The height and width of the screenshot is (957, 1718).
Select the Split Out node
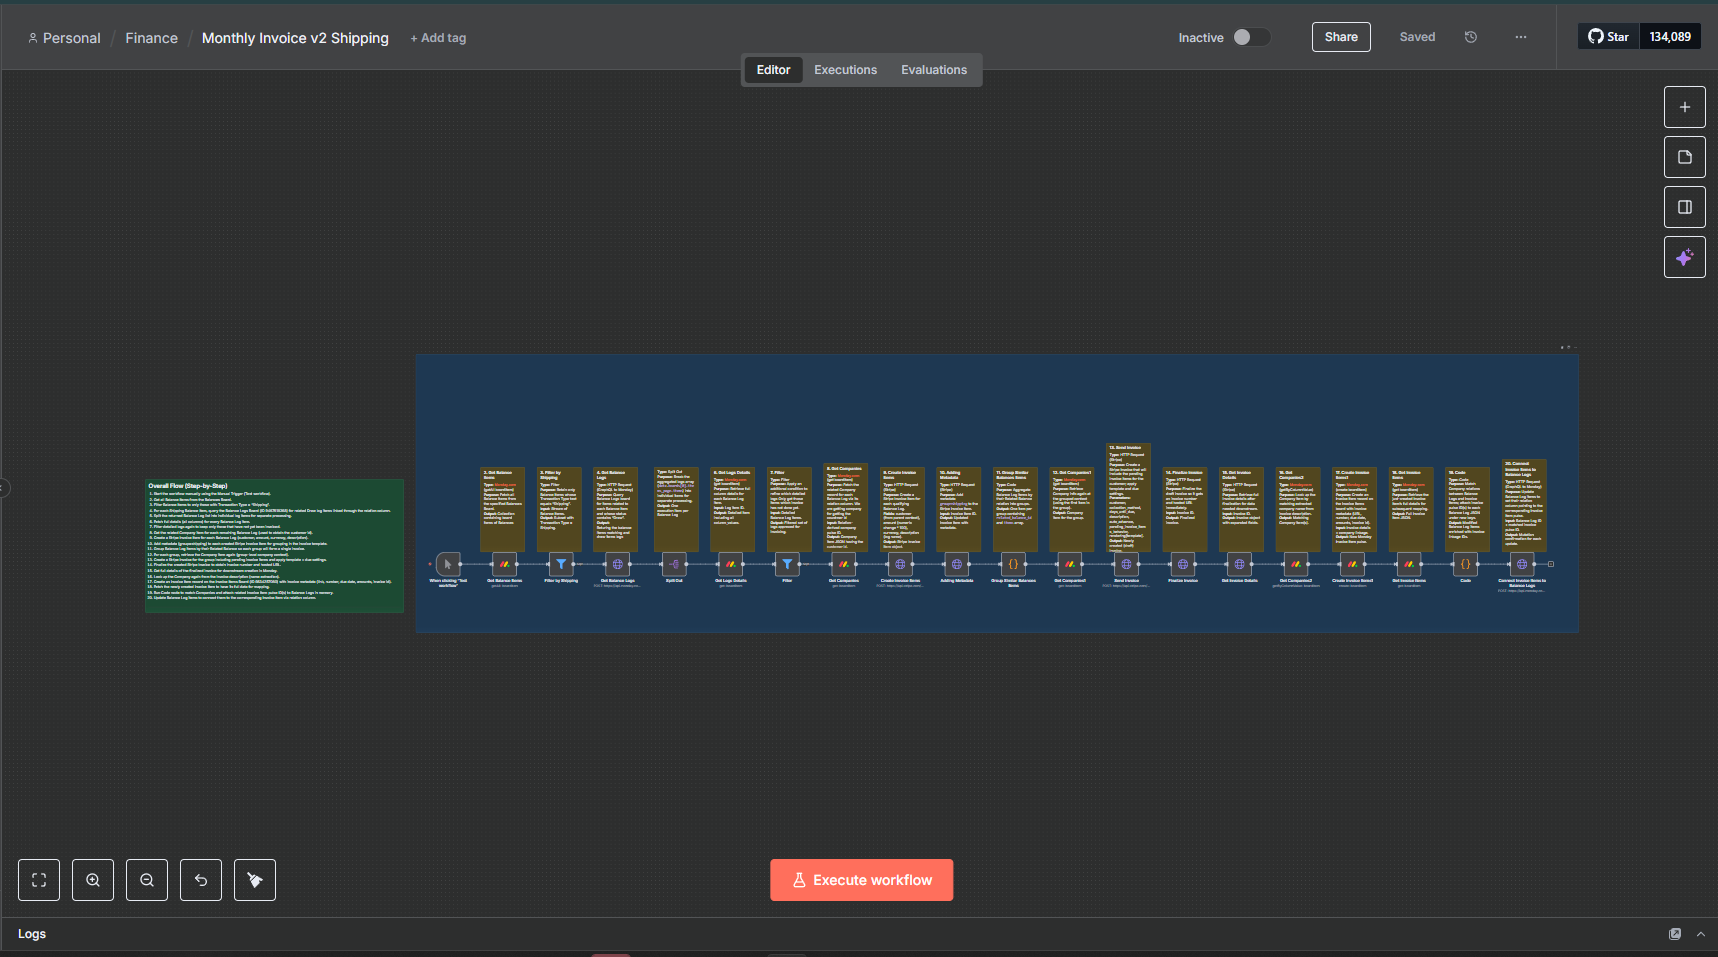[x=674, y=564]
